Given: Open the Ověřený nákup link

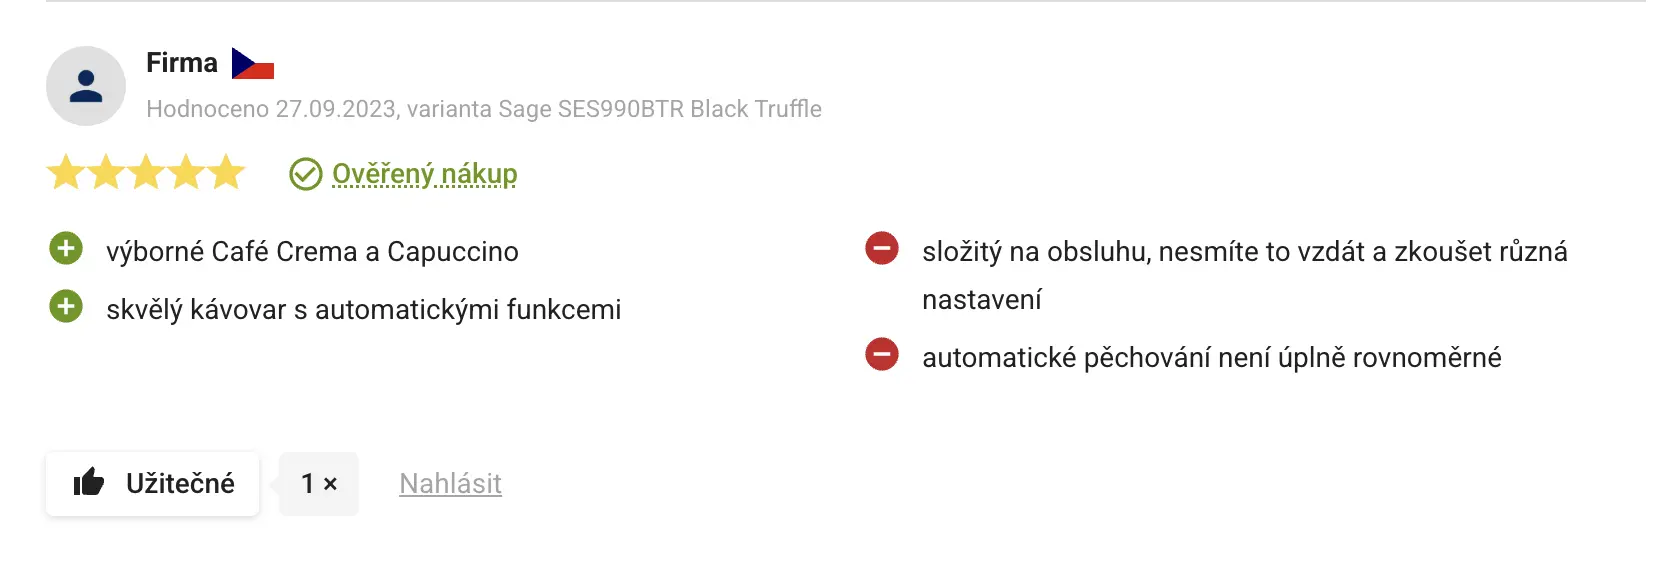Looking at the screenshot, I should tap(424, 174).
